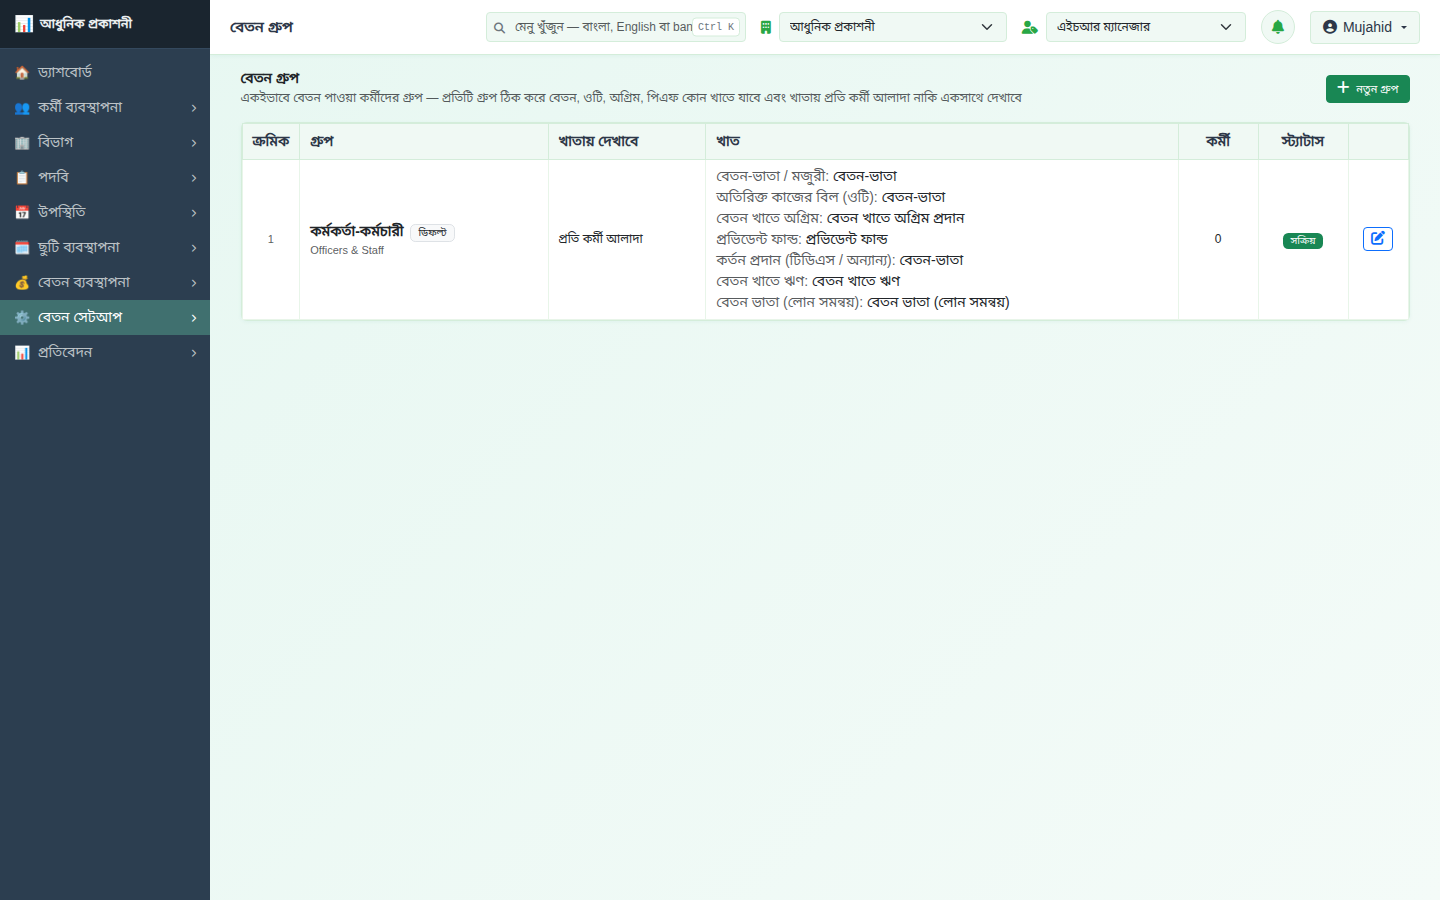Screen dimensions: 1440x900
Task: Click the বেতন ব্যবস্থাপনা money bag icon
Action: pyautogui.click(x=22, y=283)
